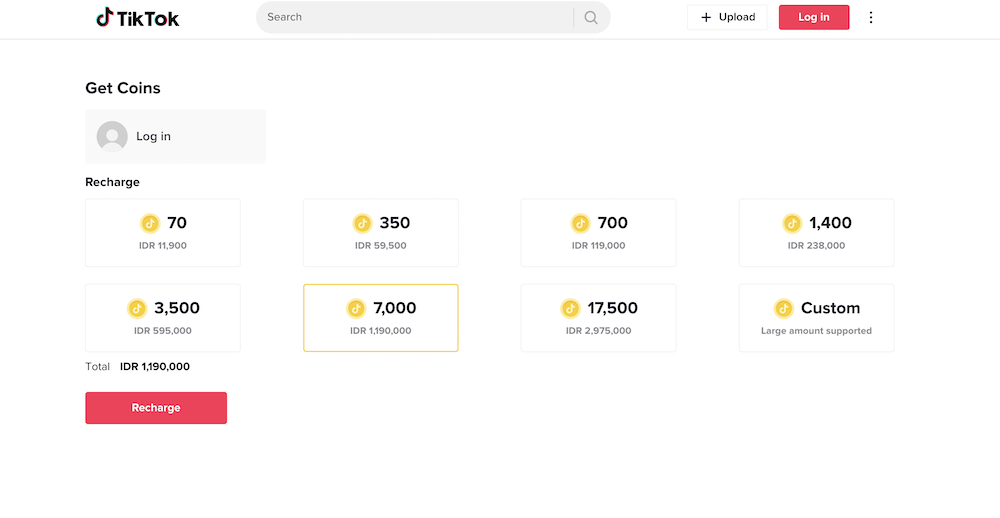Click the coin icon next to 3,500
1000x518 pixels.
(137, 309)
